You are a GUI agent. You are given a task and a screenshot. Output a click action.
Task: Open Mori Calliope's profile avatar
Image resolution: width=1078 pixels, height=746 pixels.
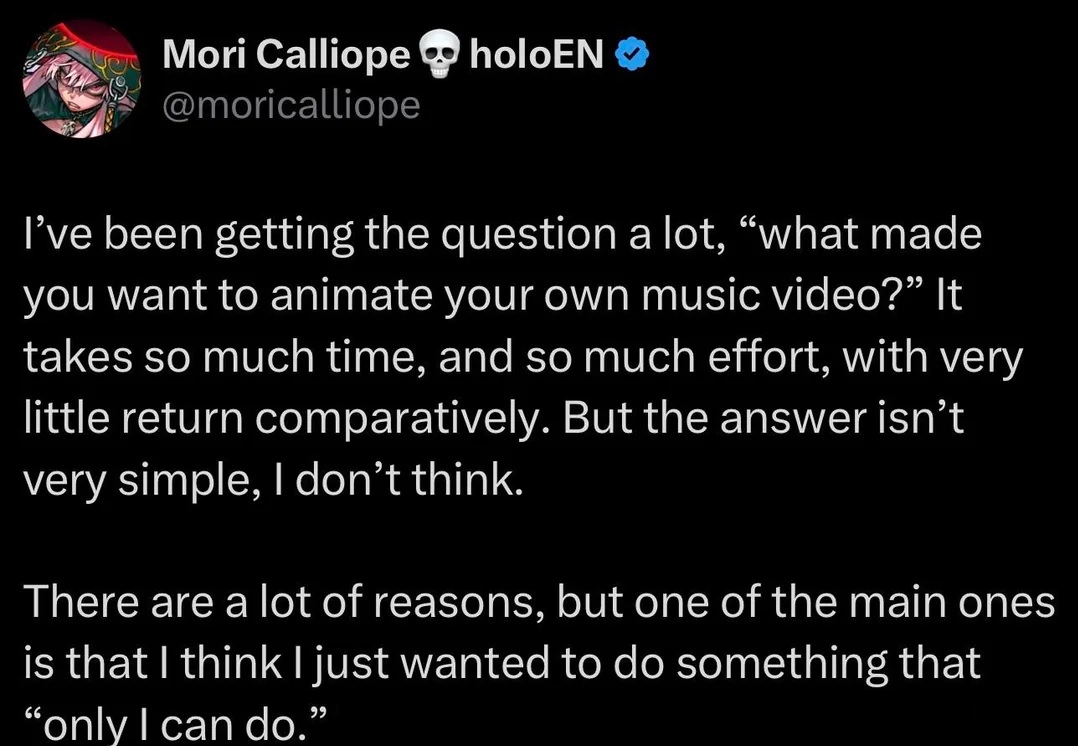click(82, 79)
